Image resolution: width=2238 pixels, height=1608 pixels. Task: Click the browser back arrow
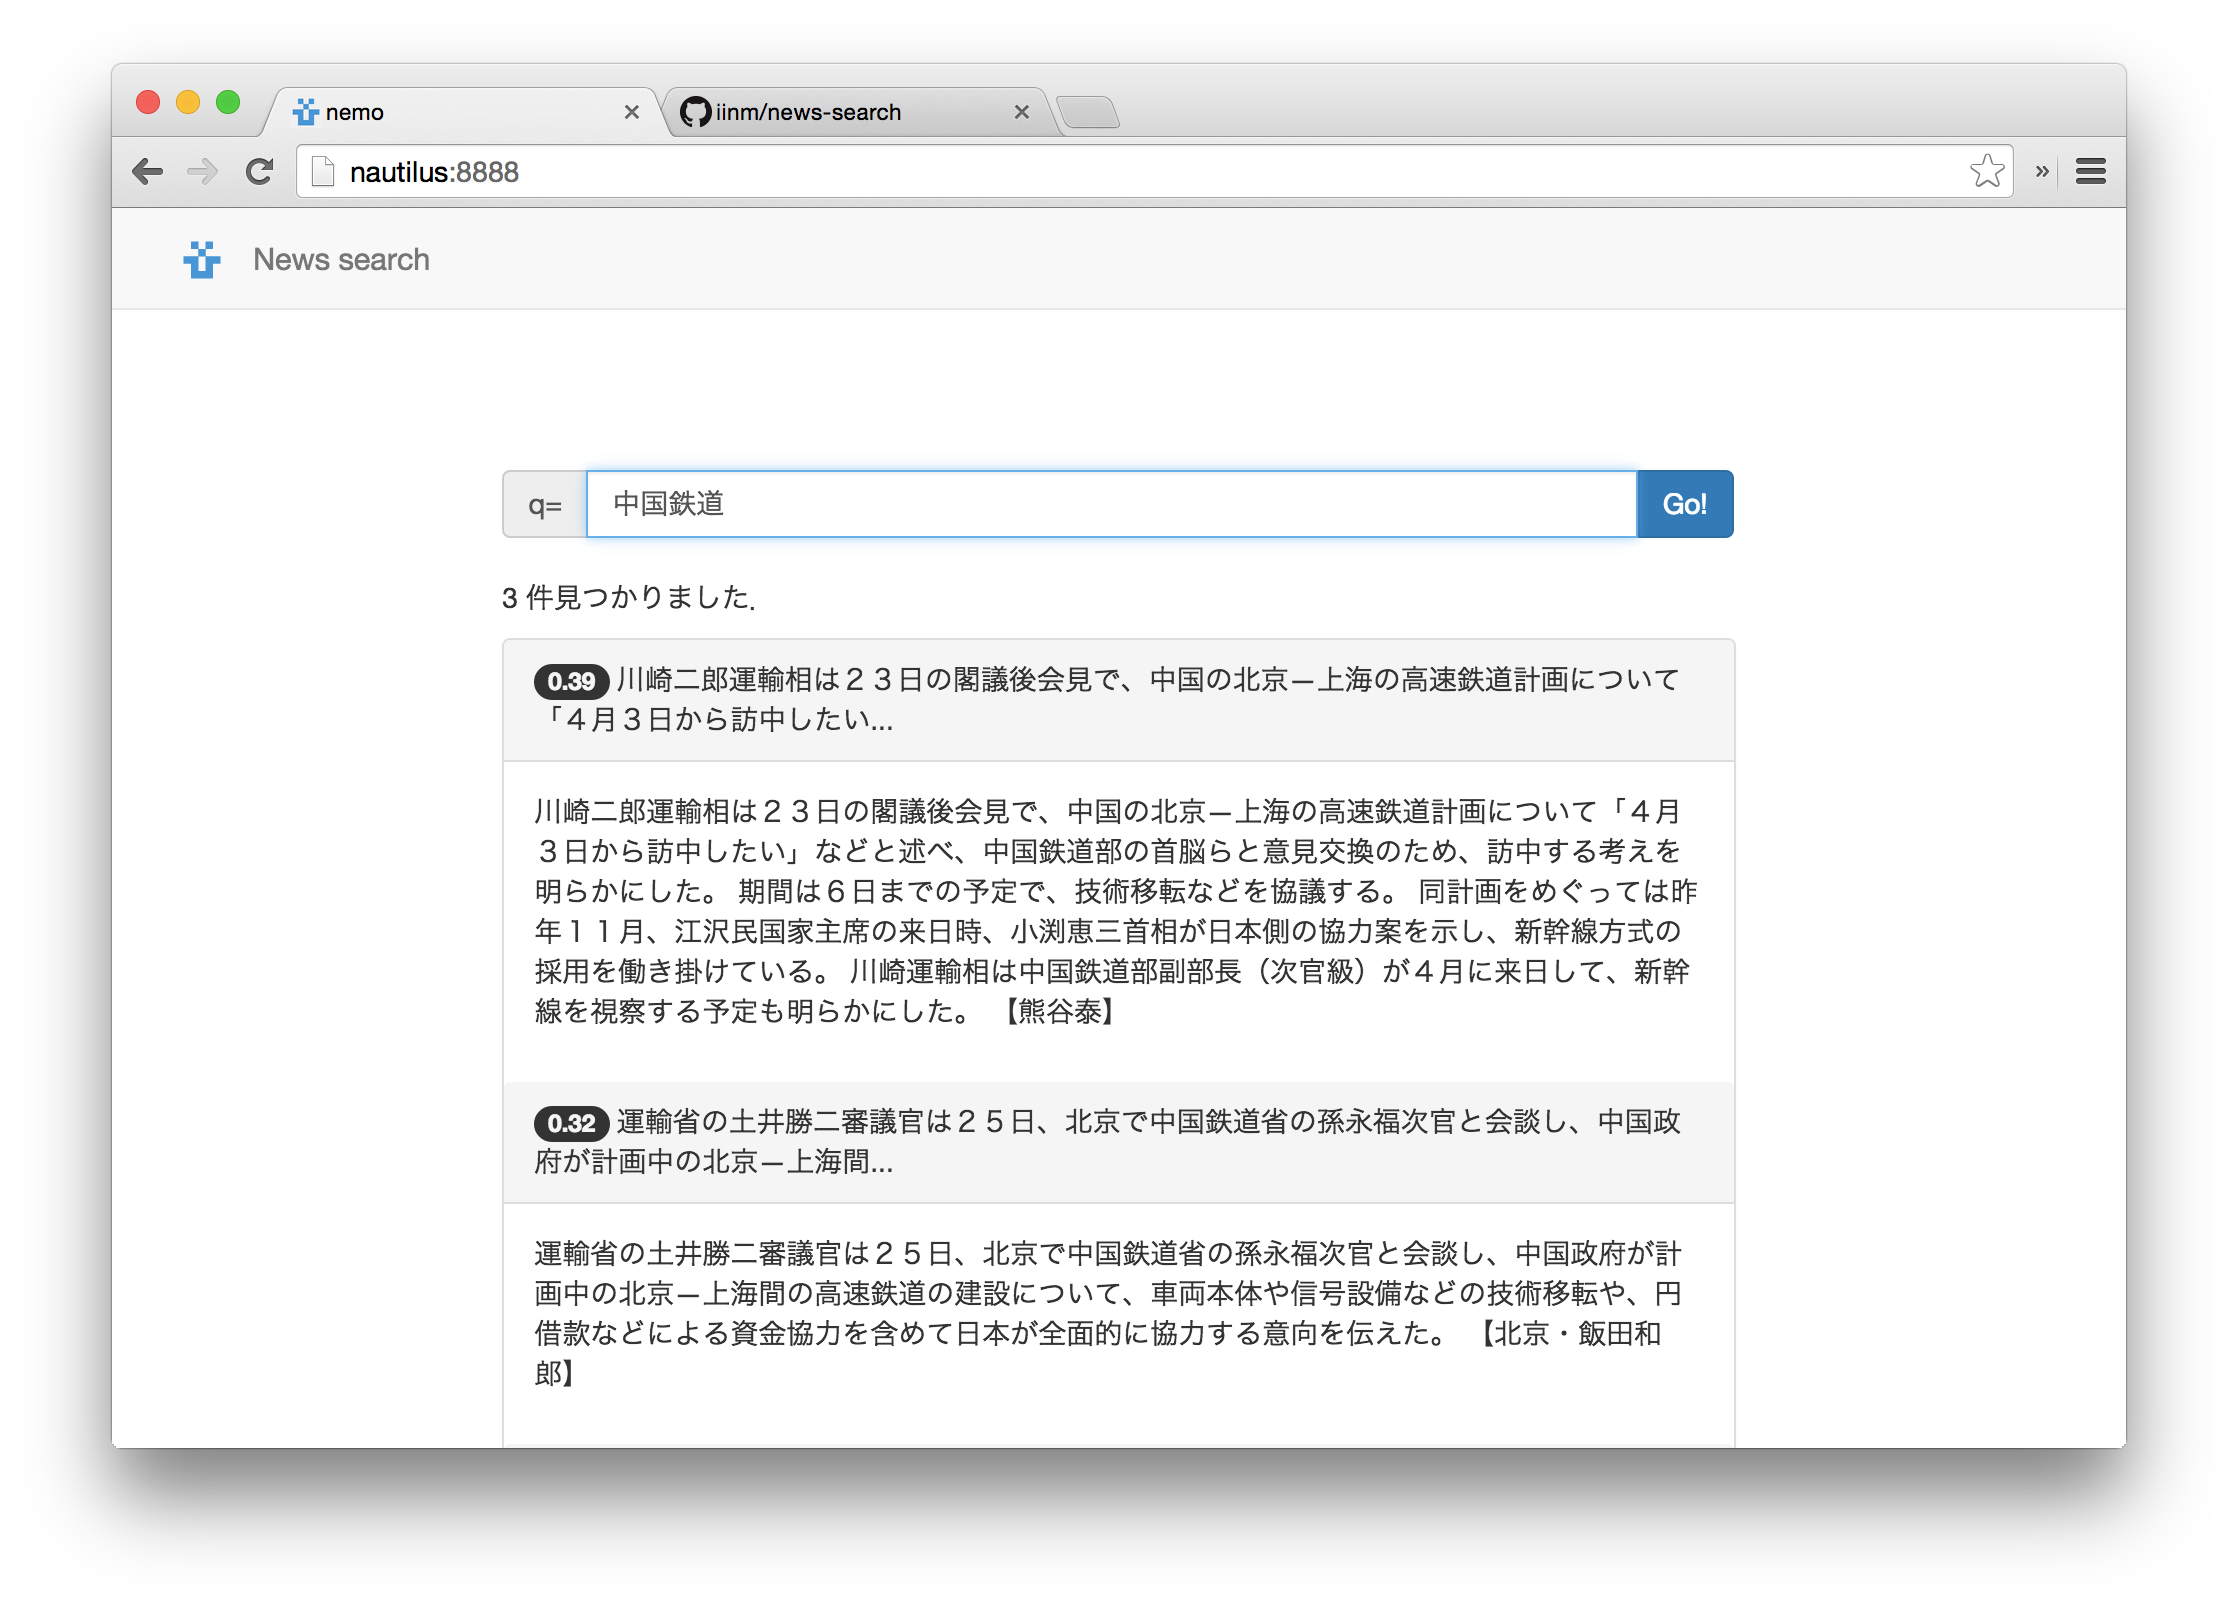pyautogui.click(x=148, y=172)
